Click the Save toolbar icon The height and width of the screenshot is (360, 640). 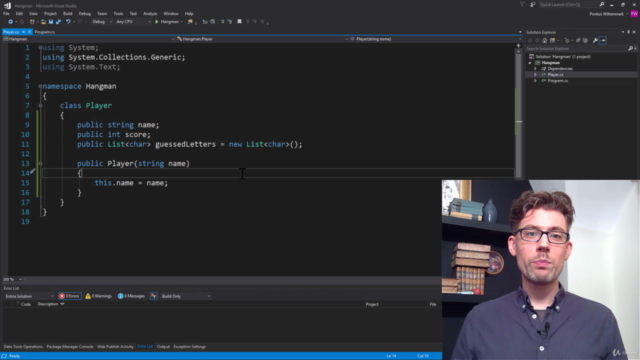coord(51,22)
